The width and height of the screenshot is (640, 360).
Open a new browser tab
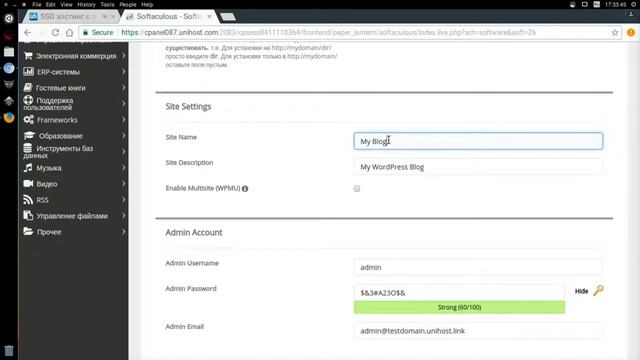[228, 17]
